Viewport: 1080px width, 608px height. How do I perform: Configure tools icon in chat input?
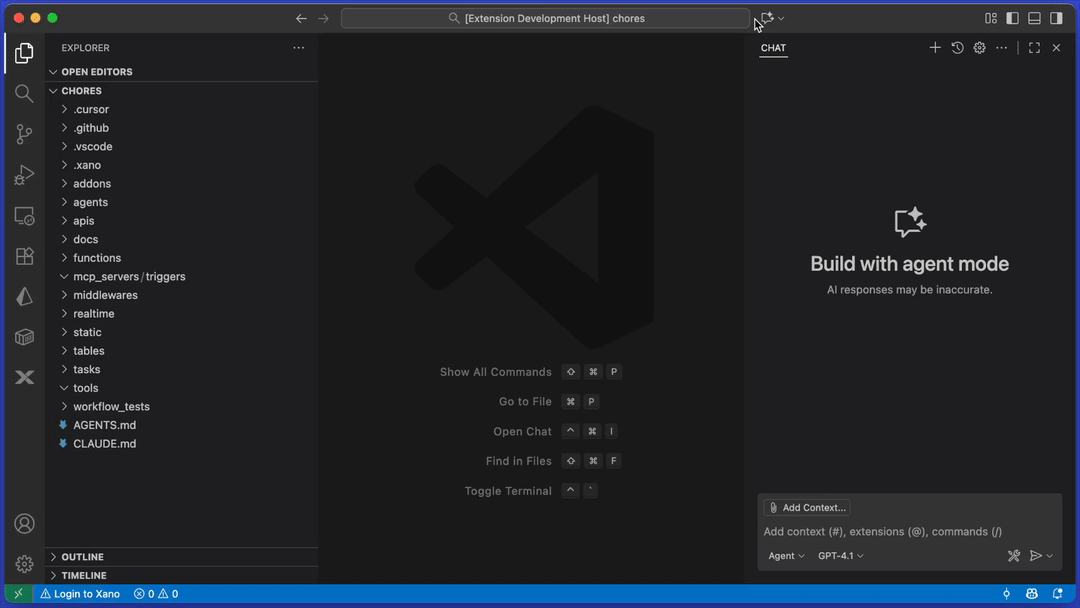1014,556
